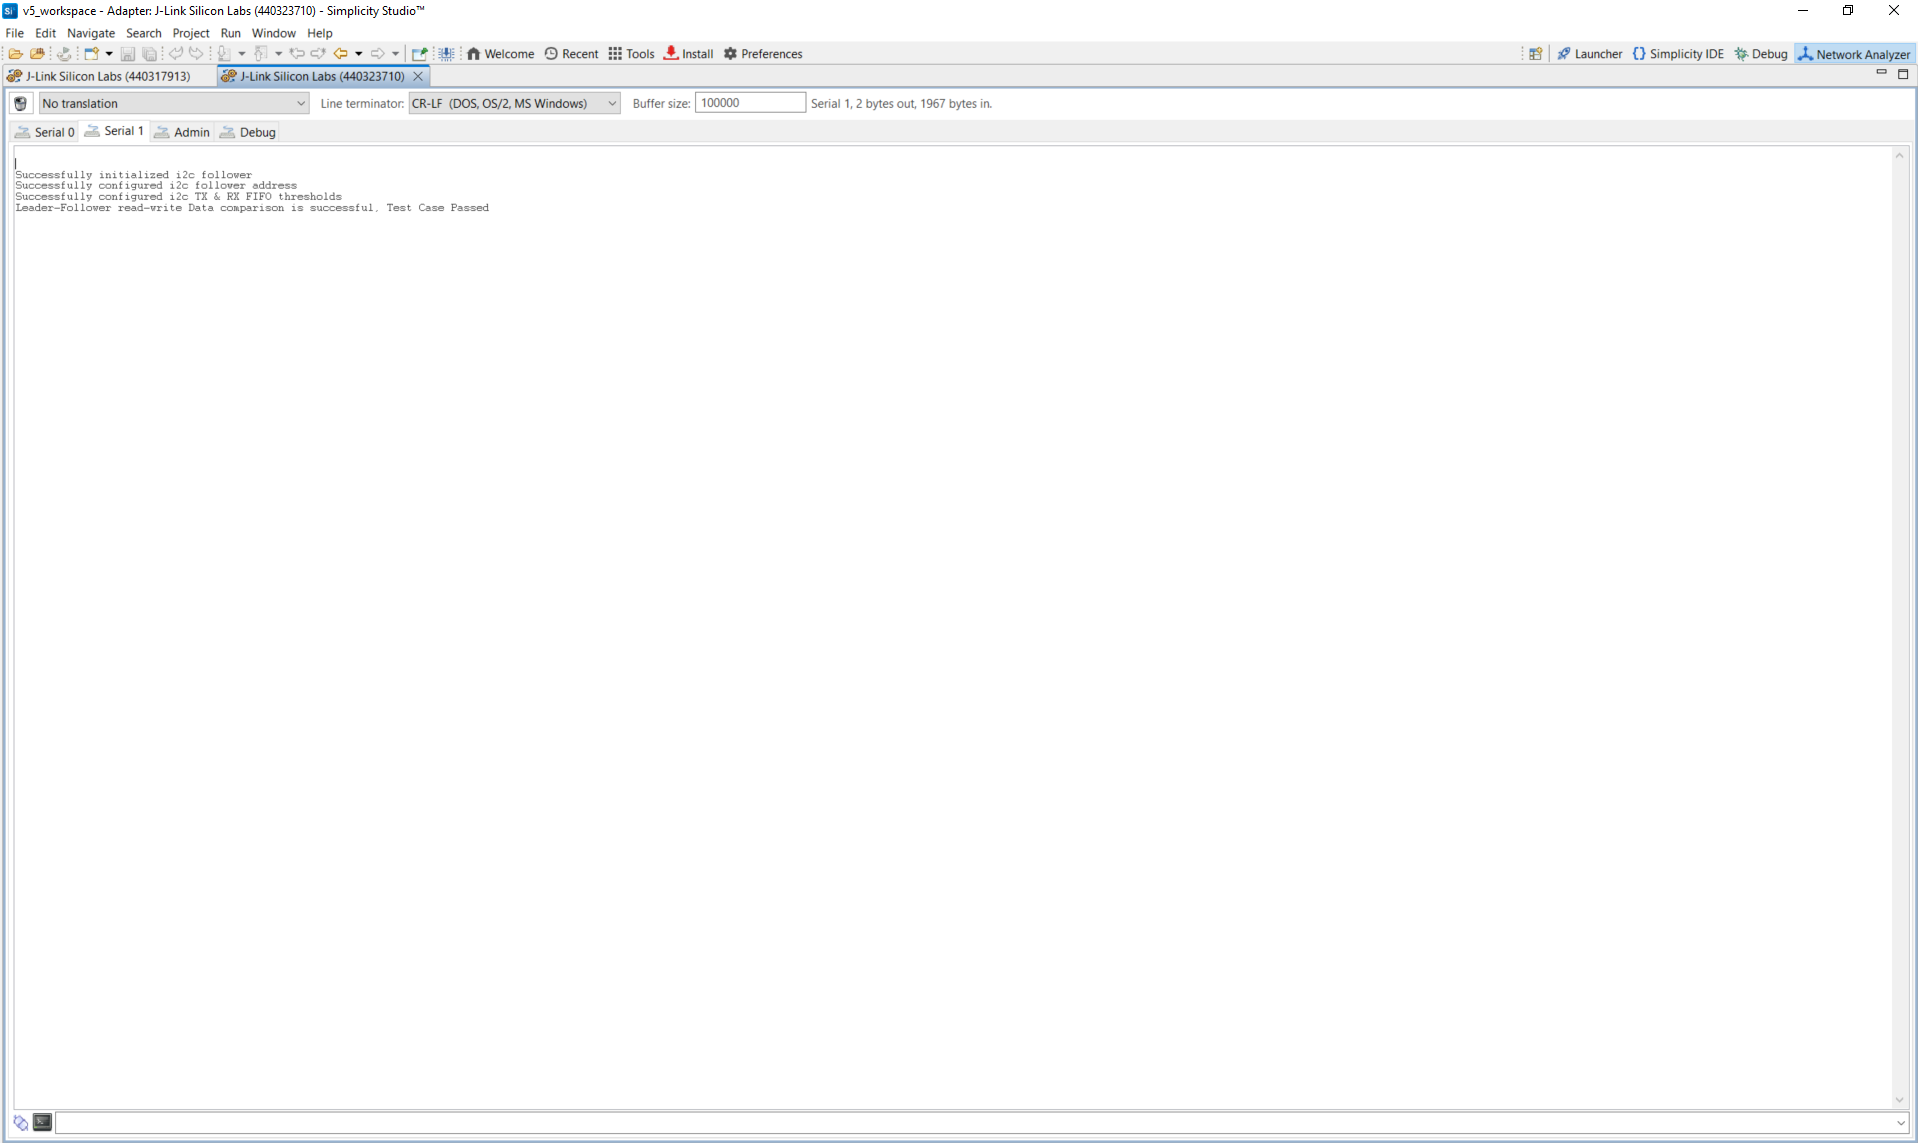Screen dimensions: 1918x1143
Task: Open the Install tool with red download icon
Action: coord(689,54)
